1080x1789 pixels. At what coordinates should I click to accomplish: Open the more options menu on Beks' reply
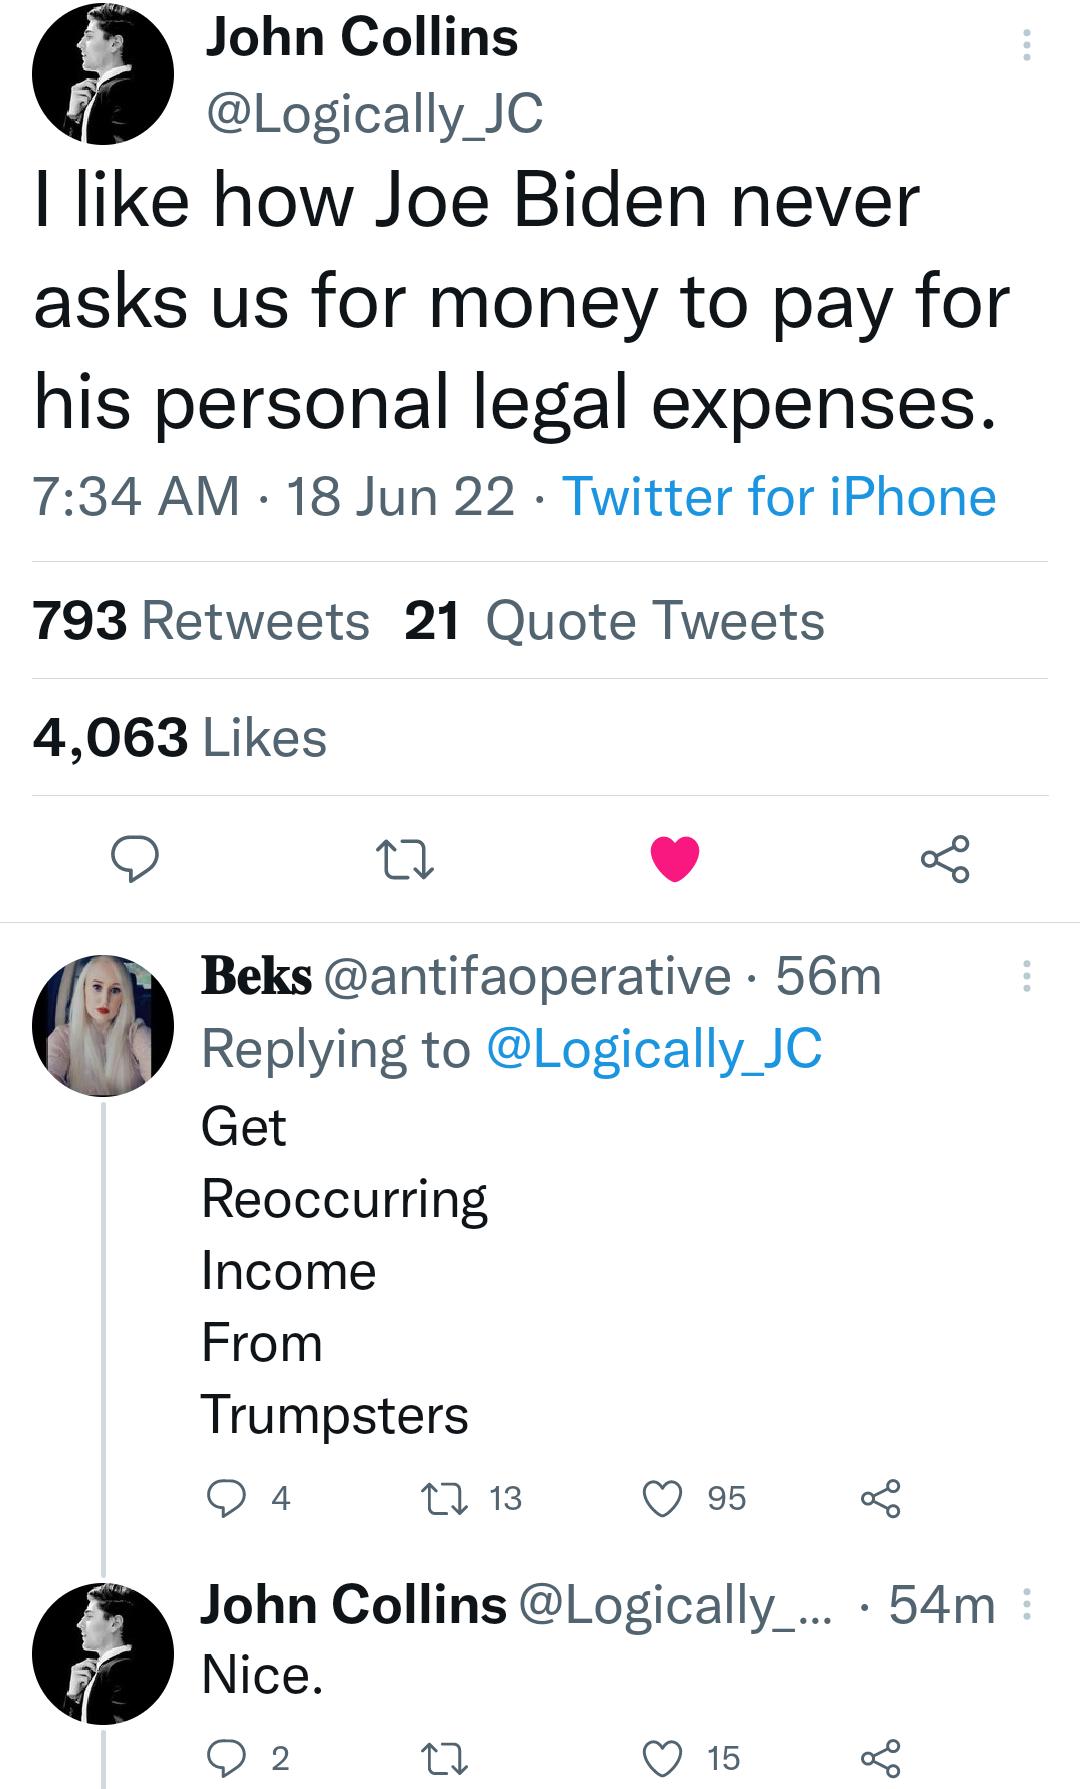pyautogui.click(x=1028, y=975)
